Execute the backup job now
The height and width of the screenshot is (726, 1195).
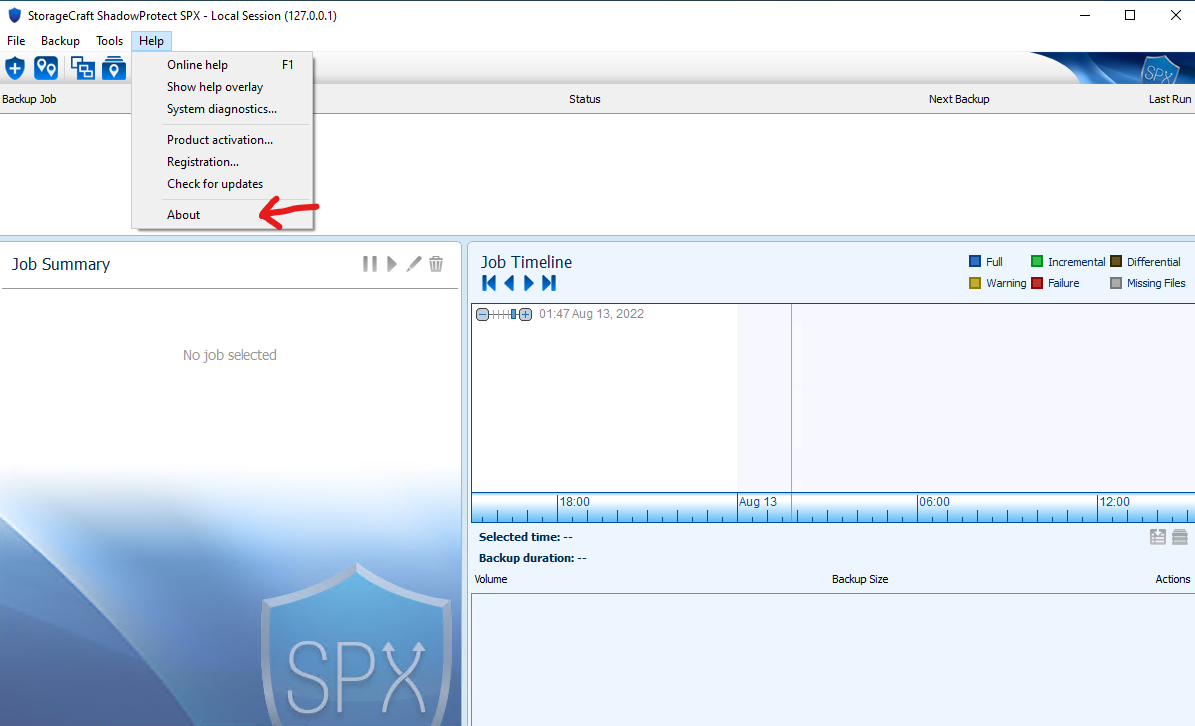(392, 263)
